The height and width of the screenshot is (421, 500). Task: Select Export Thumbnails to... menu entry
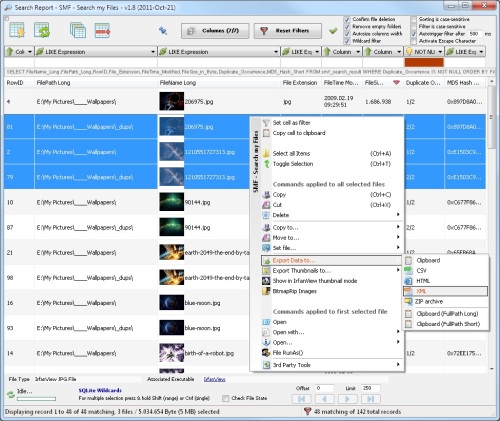pos(331,271)
